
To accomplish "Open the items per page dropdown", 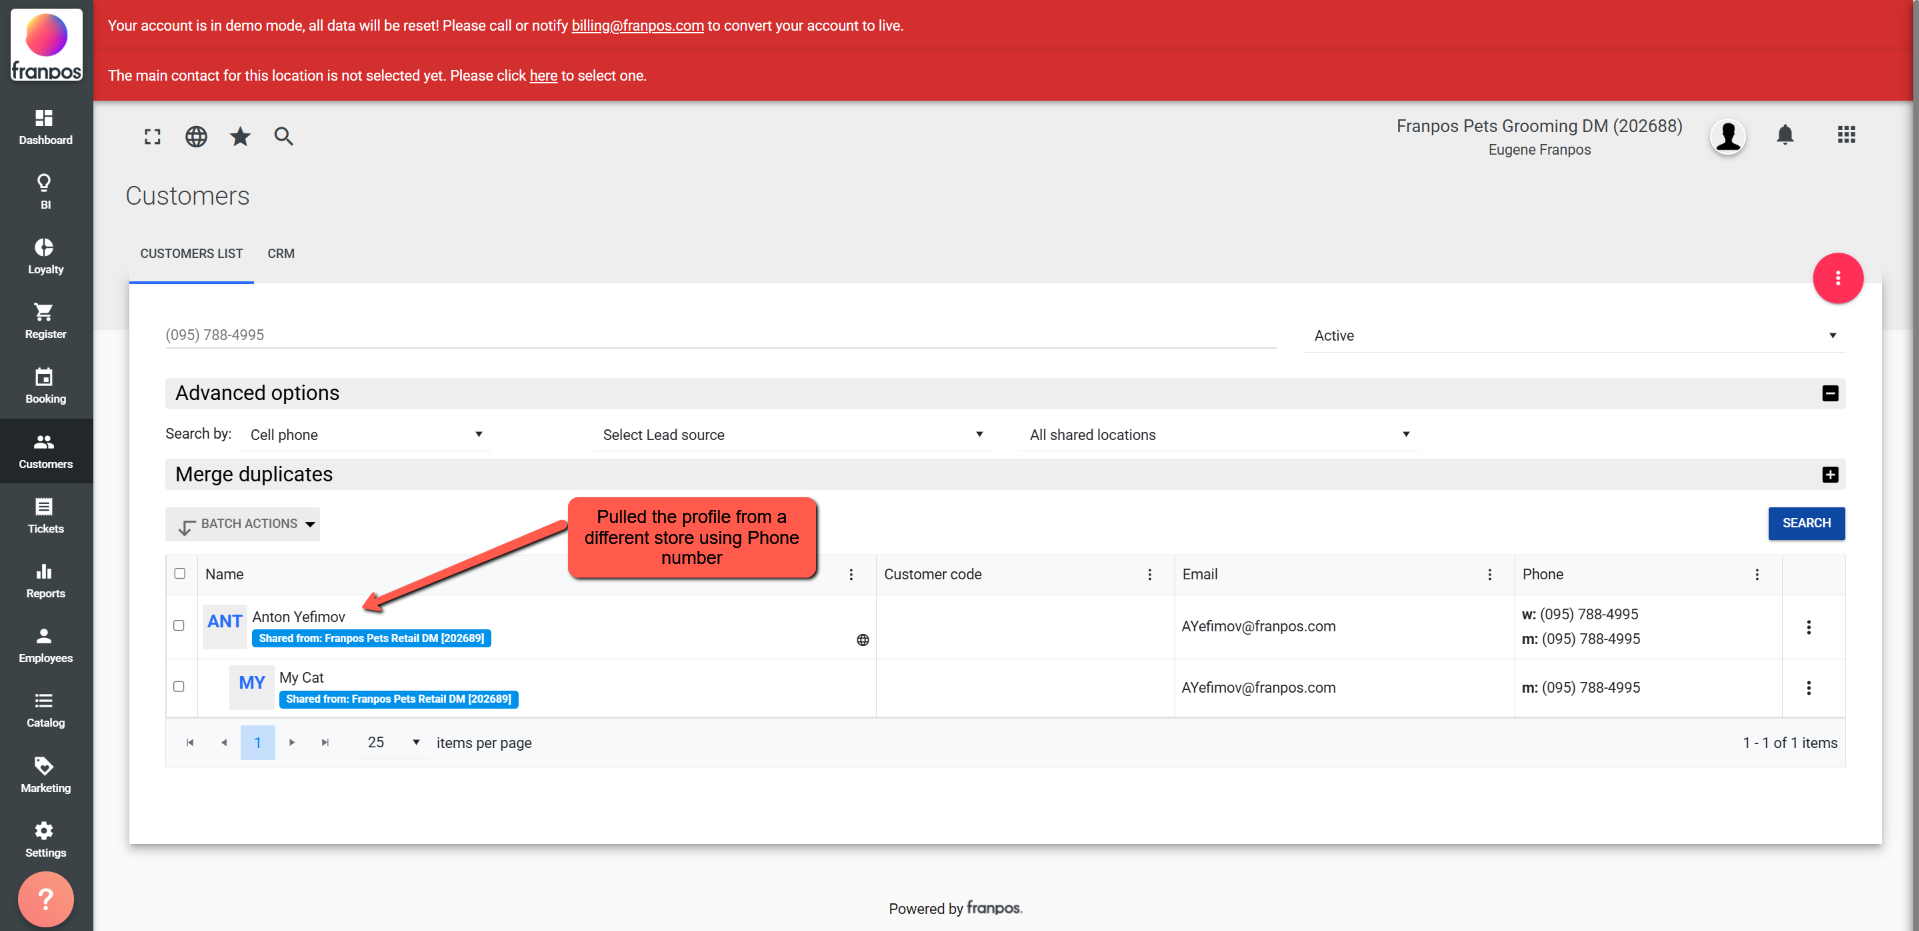I will coord(392,743).
